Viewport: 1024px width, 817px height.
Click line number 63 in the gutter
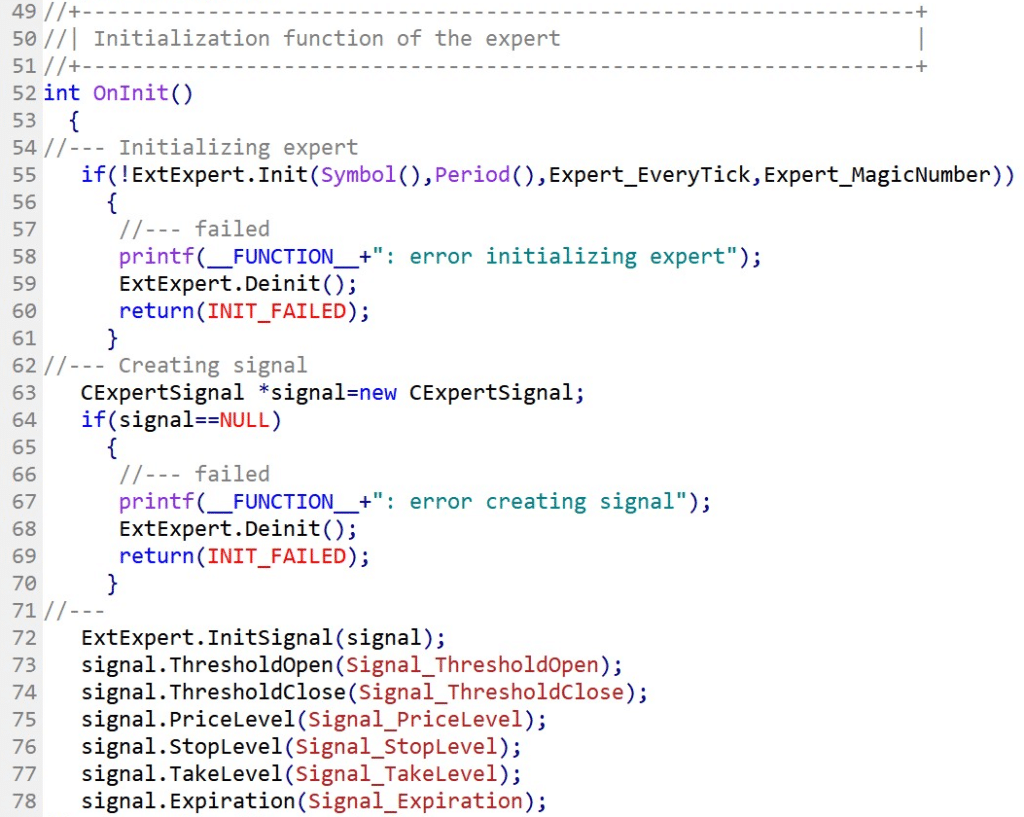pos(23,393)
